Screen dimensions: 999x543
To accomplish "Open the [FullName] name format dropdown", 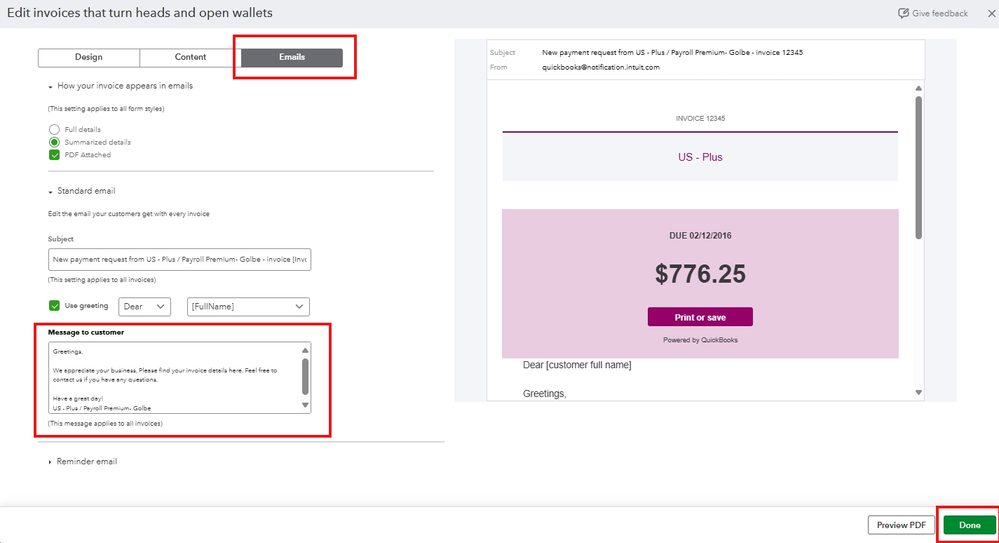I will (x=248, y=307).
